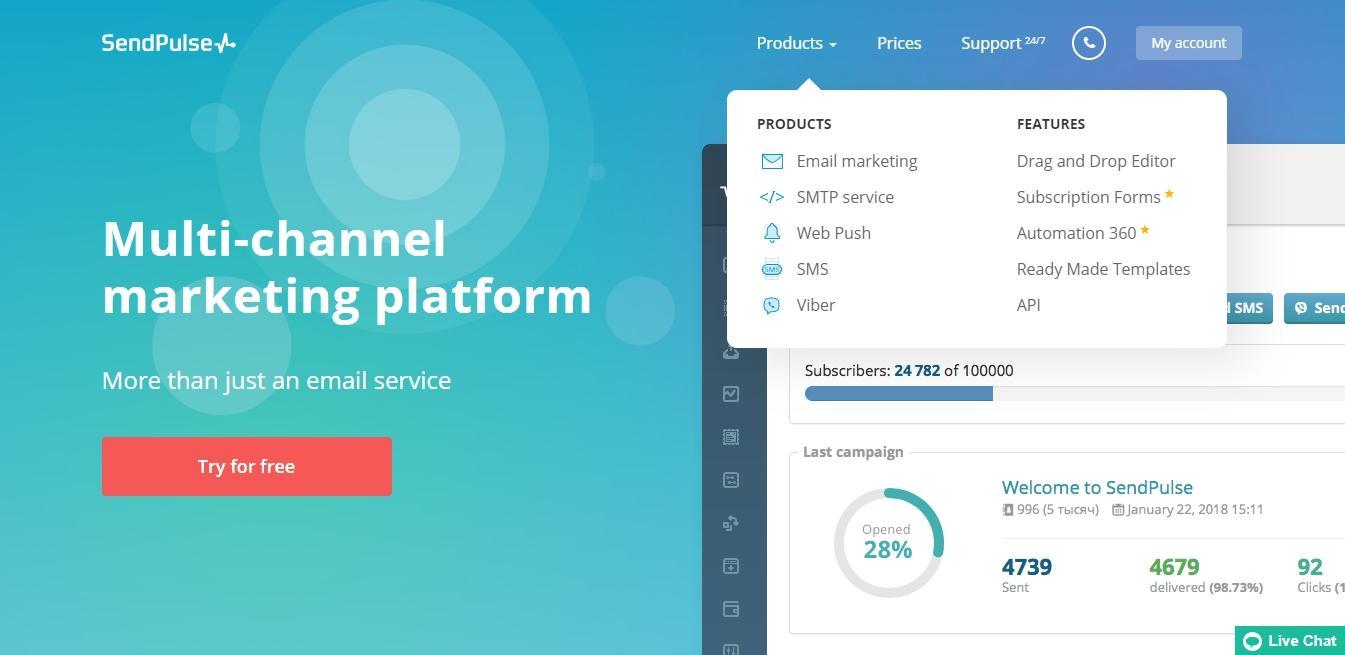The width and height of the screenshot is (1345, 655).
Task: Click the Opened 28% donut chart
Action: pos(888,543)
